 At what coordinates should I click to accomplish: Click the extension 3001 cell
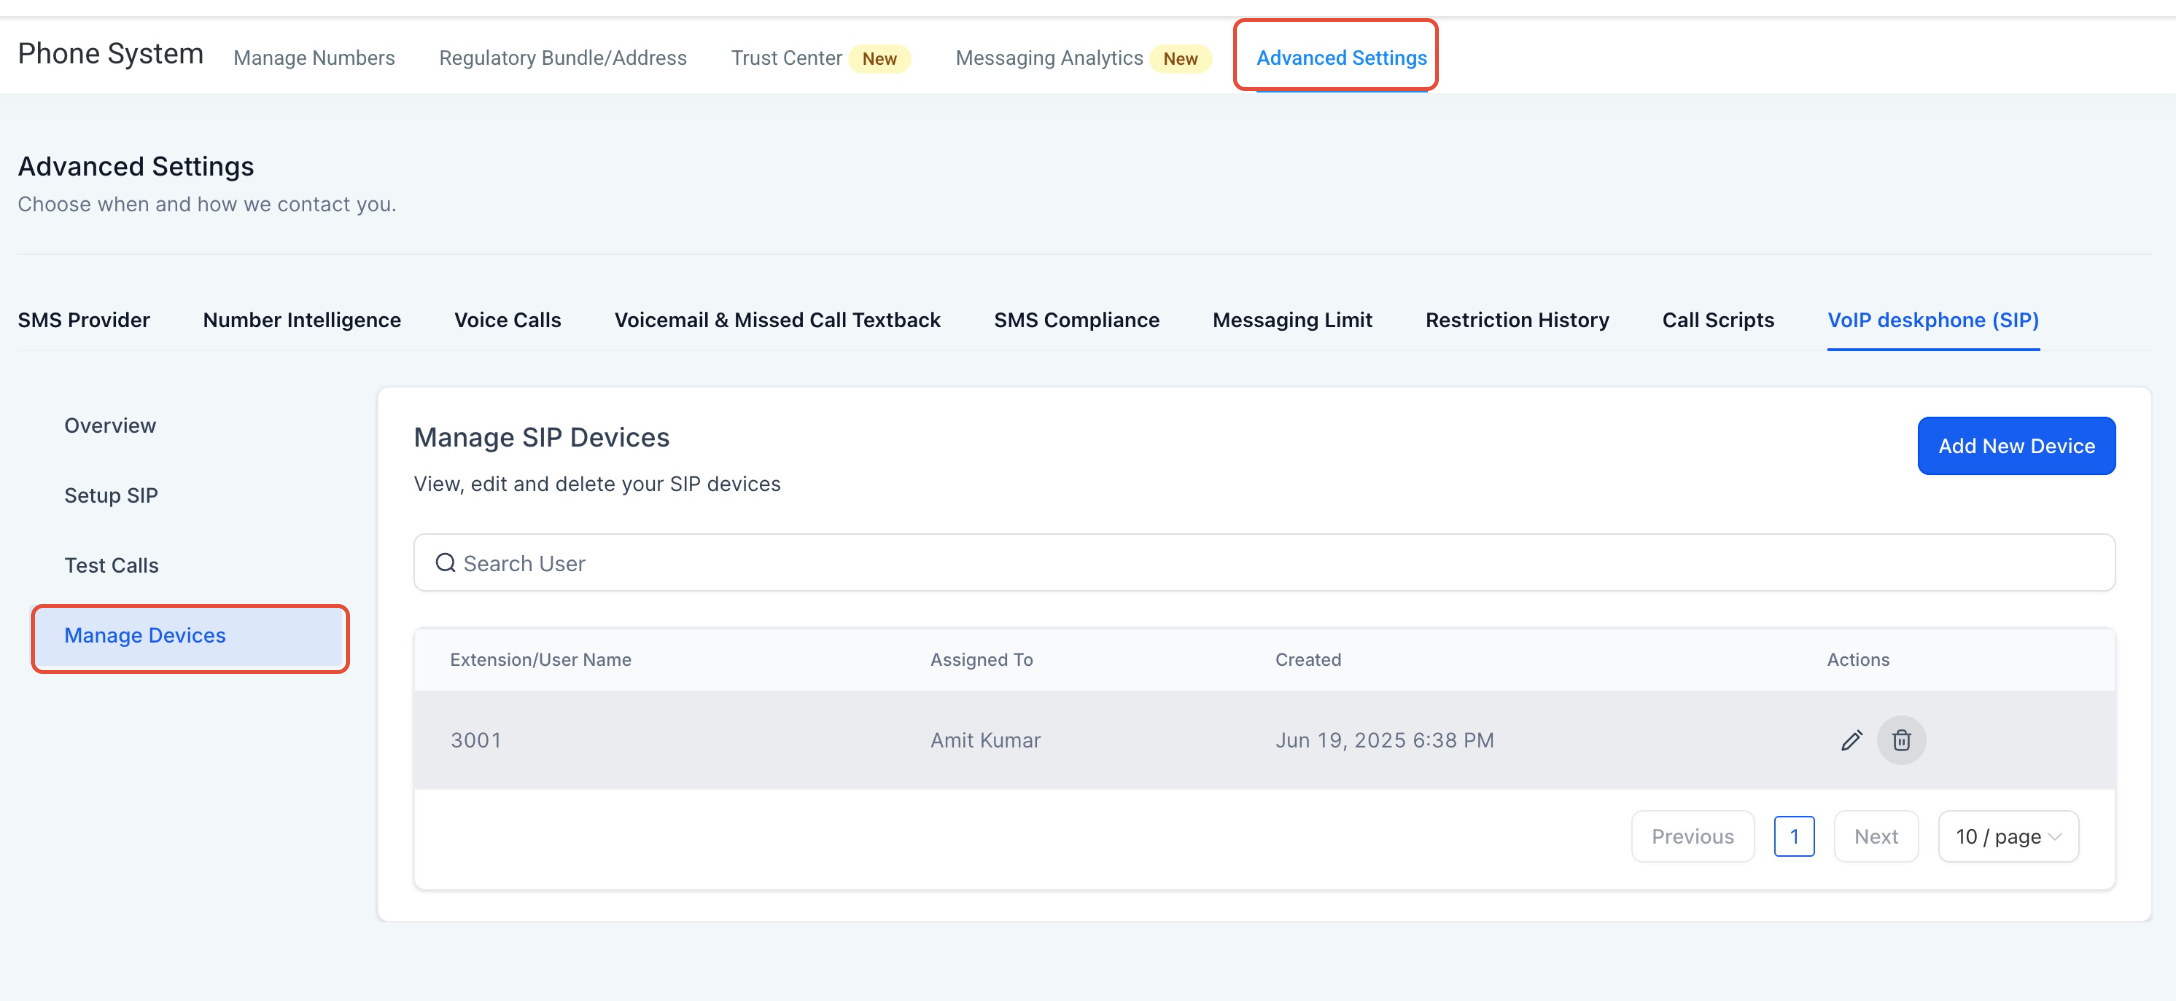pyautogui.click(x=476, y=740)
